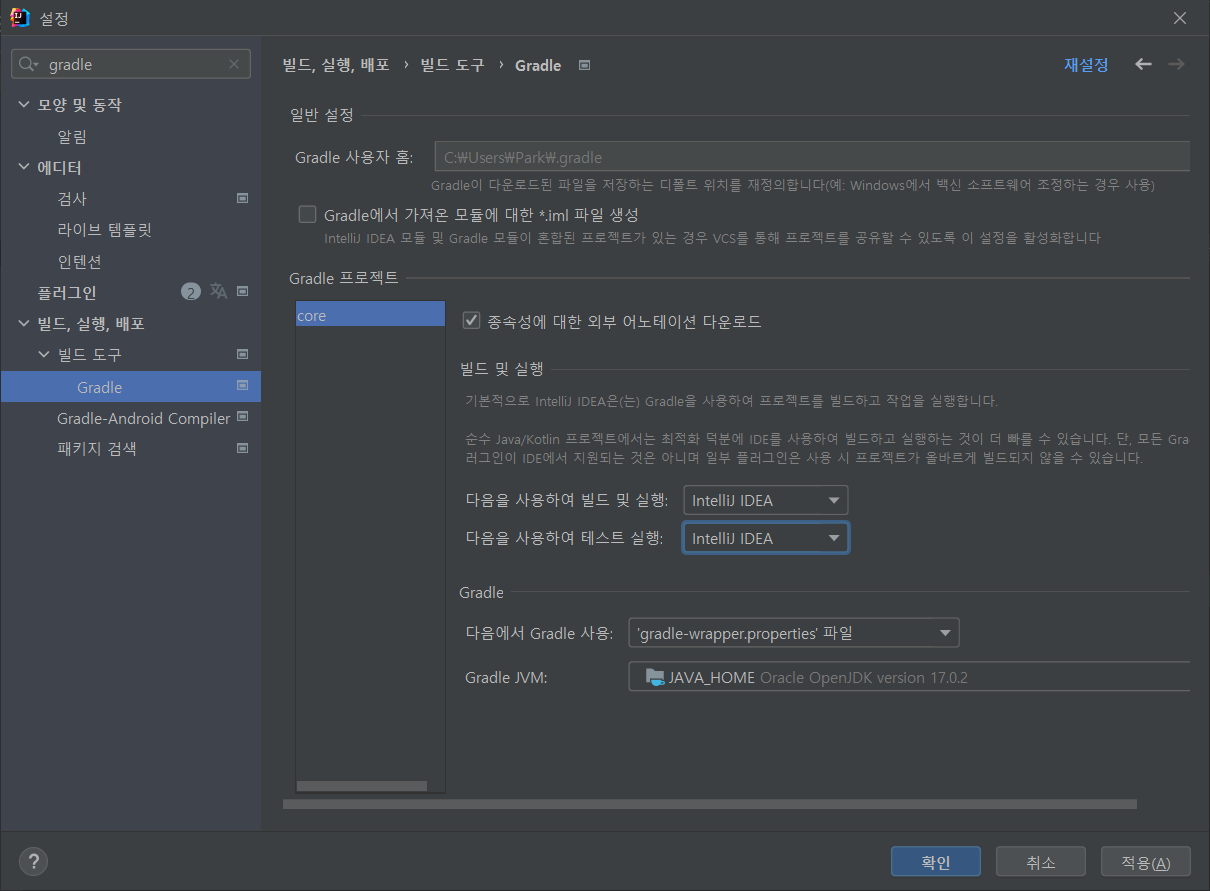The image size is (1210, 891).
Task: Click 빌드 도구 breadcrumb
Action: click(x=452, y=64)
